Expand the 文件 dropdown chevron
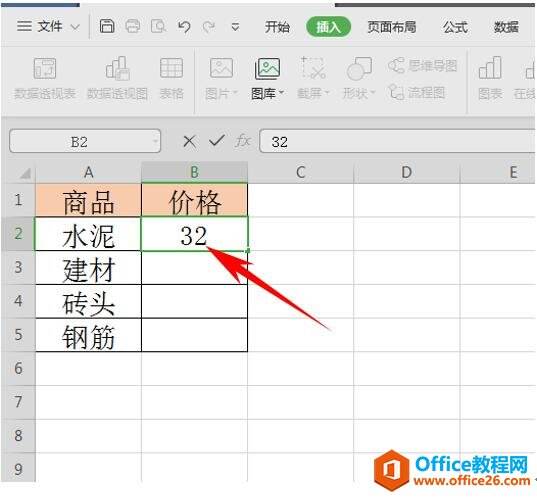Image resolution: width=537 pixels, height=498 pixels. tap(75, 27)
